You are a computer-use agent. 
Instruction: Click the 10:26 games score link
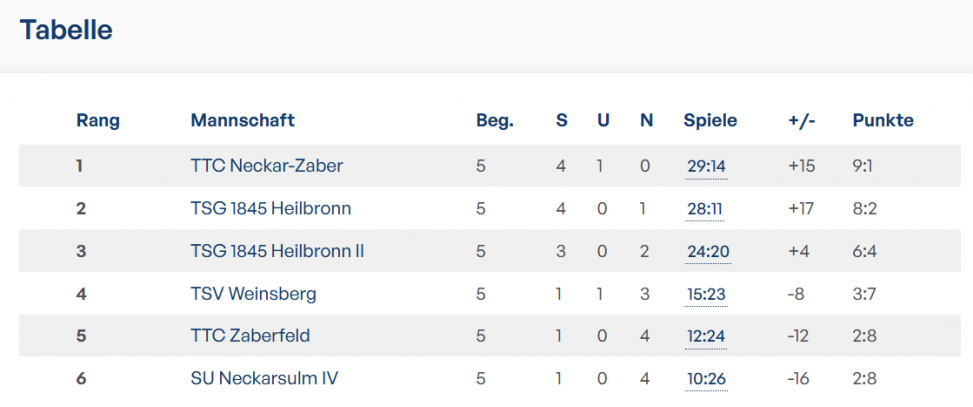706,379
